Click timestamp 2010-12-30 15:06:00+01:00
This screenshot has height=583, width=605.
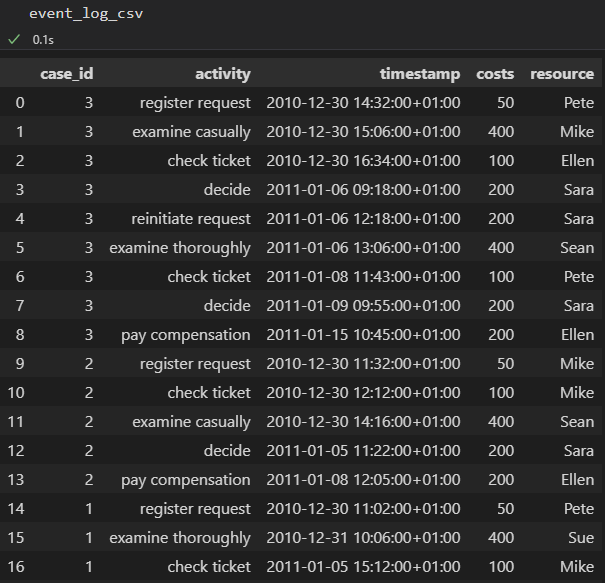coord(363,132)
